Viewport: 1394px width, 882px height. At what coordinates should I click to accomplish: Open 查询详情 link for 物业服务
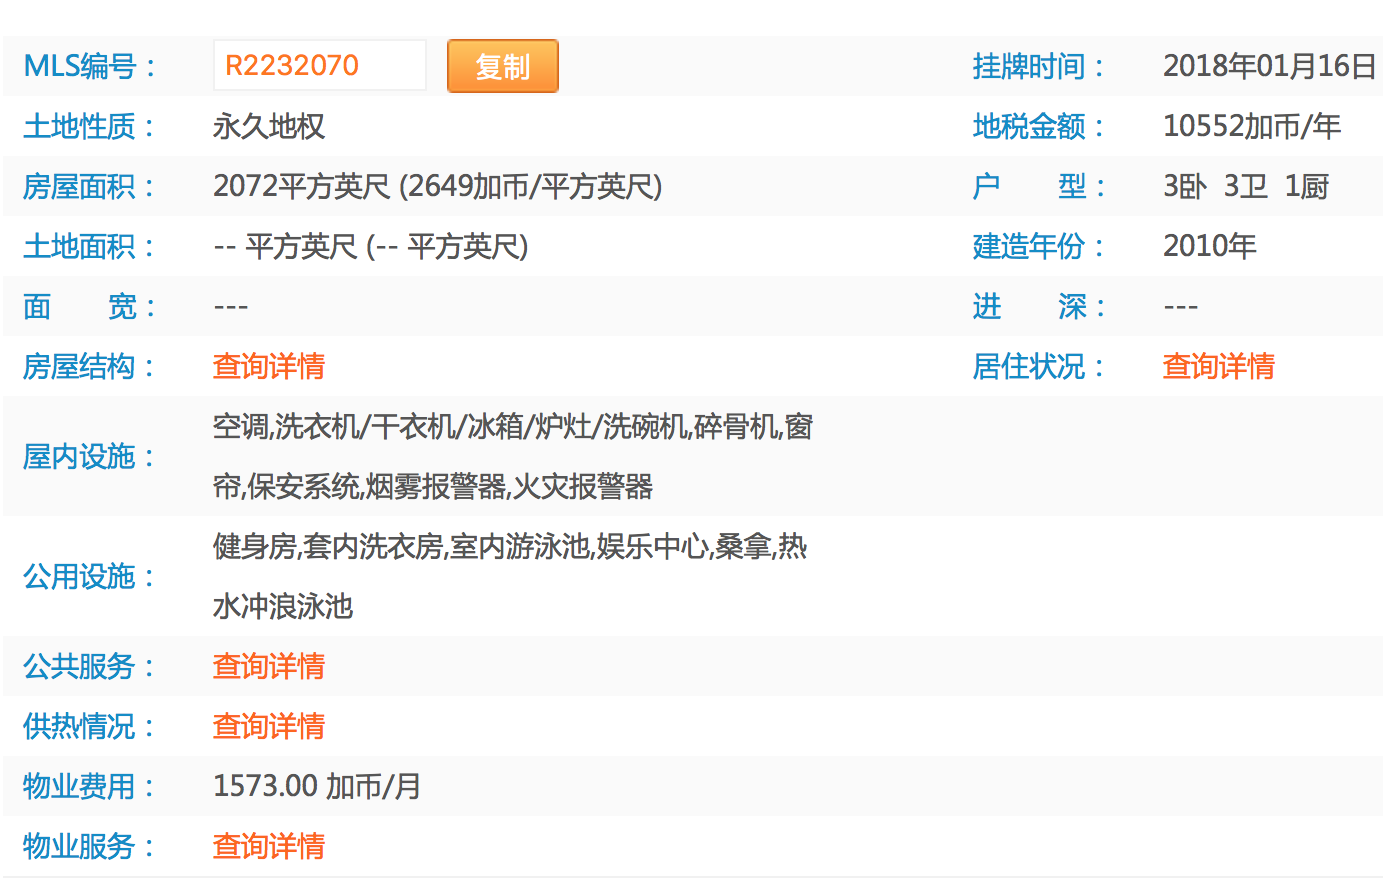pos(268,846)
